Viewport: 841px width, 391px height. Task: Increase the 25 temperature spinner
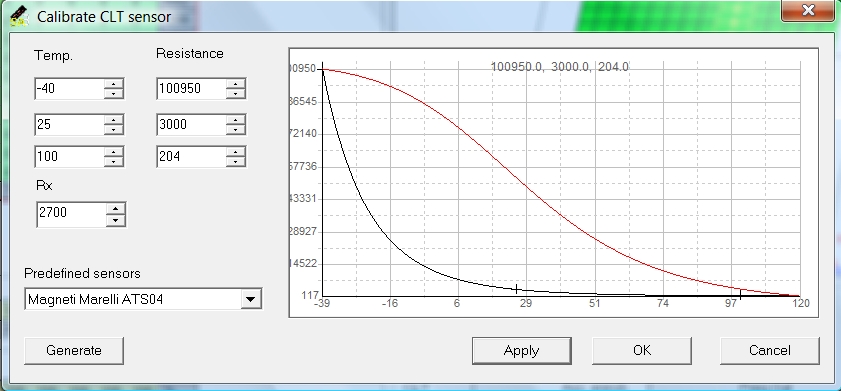(x=113, y=120)
